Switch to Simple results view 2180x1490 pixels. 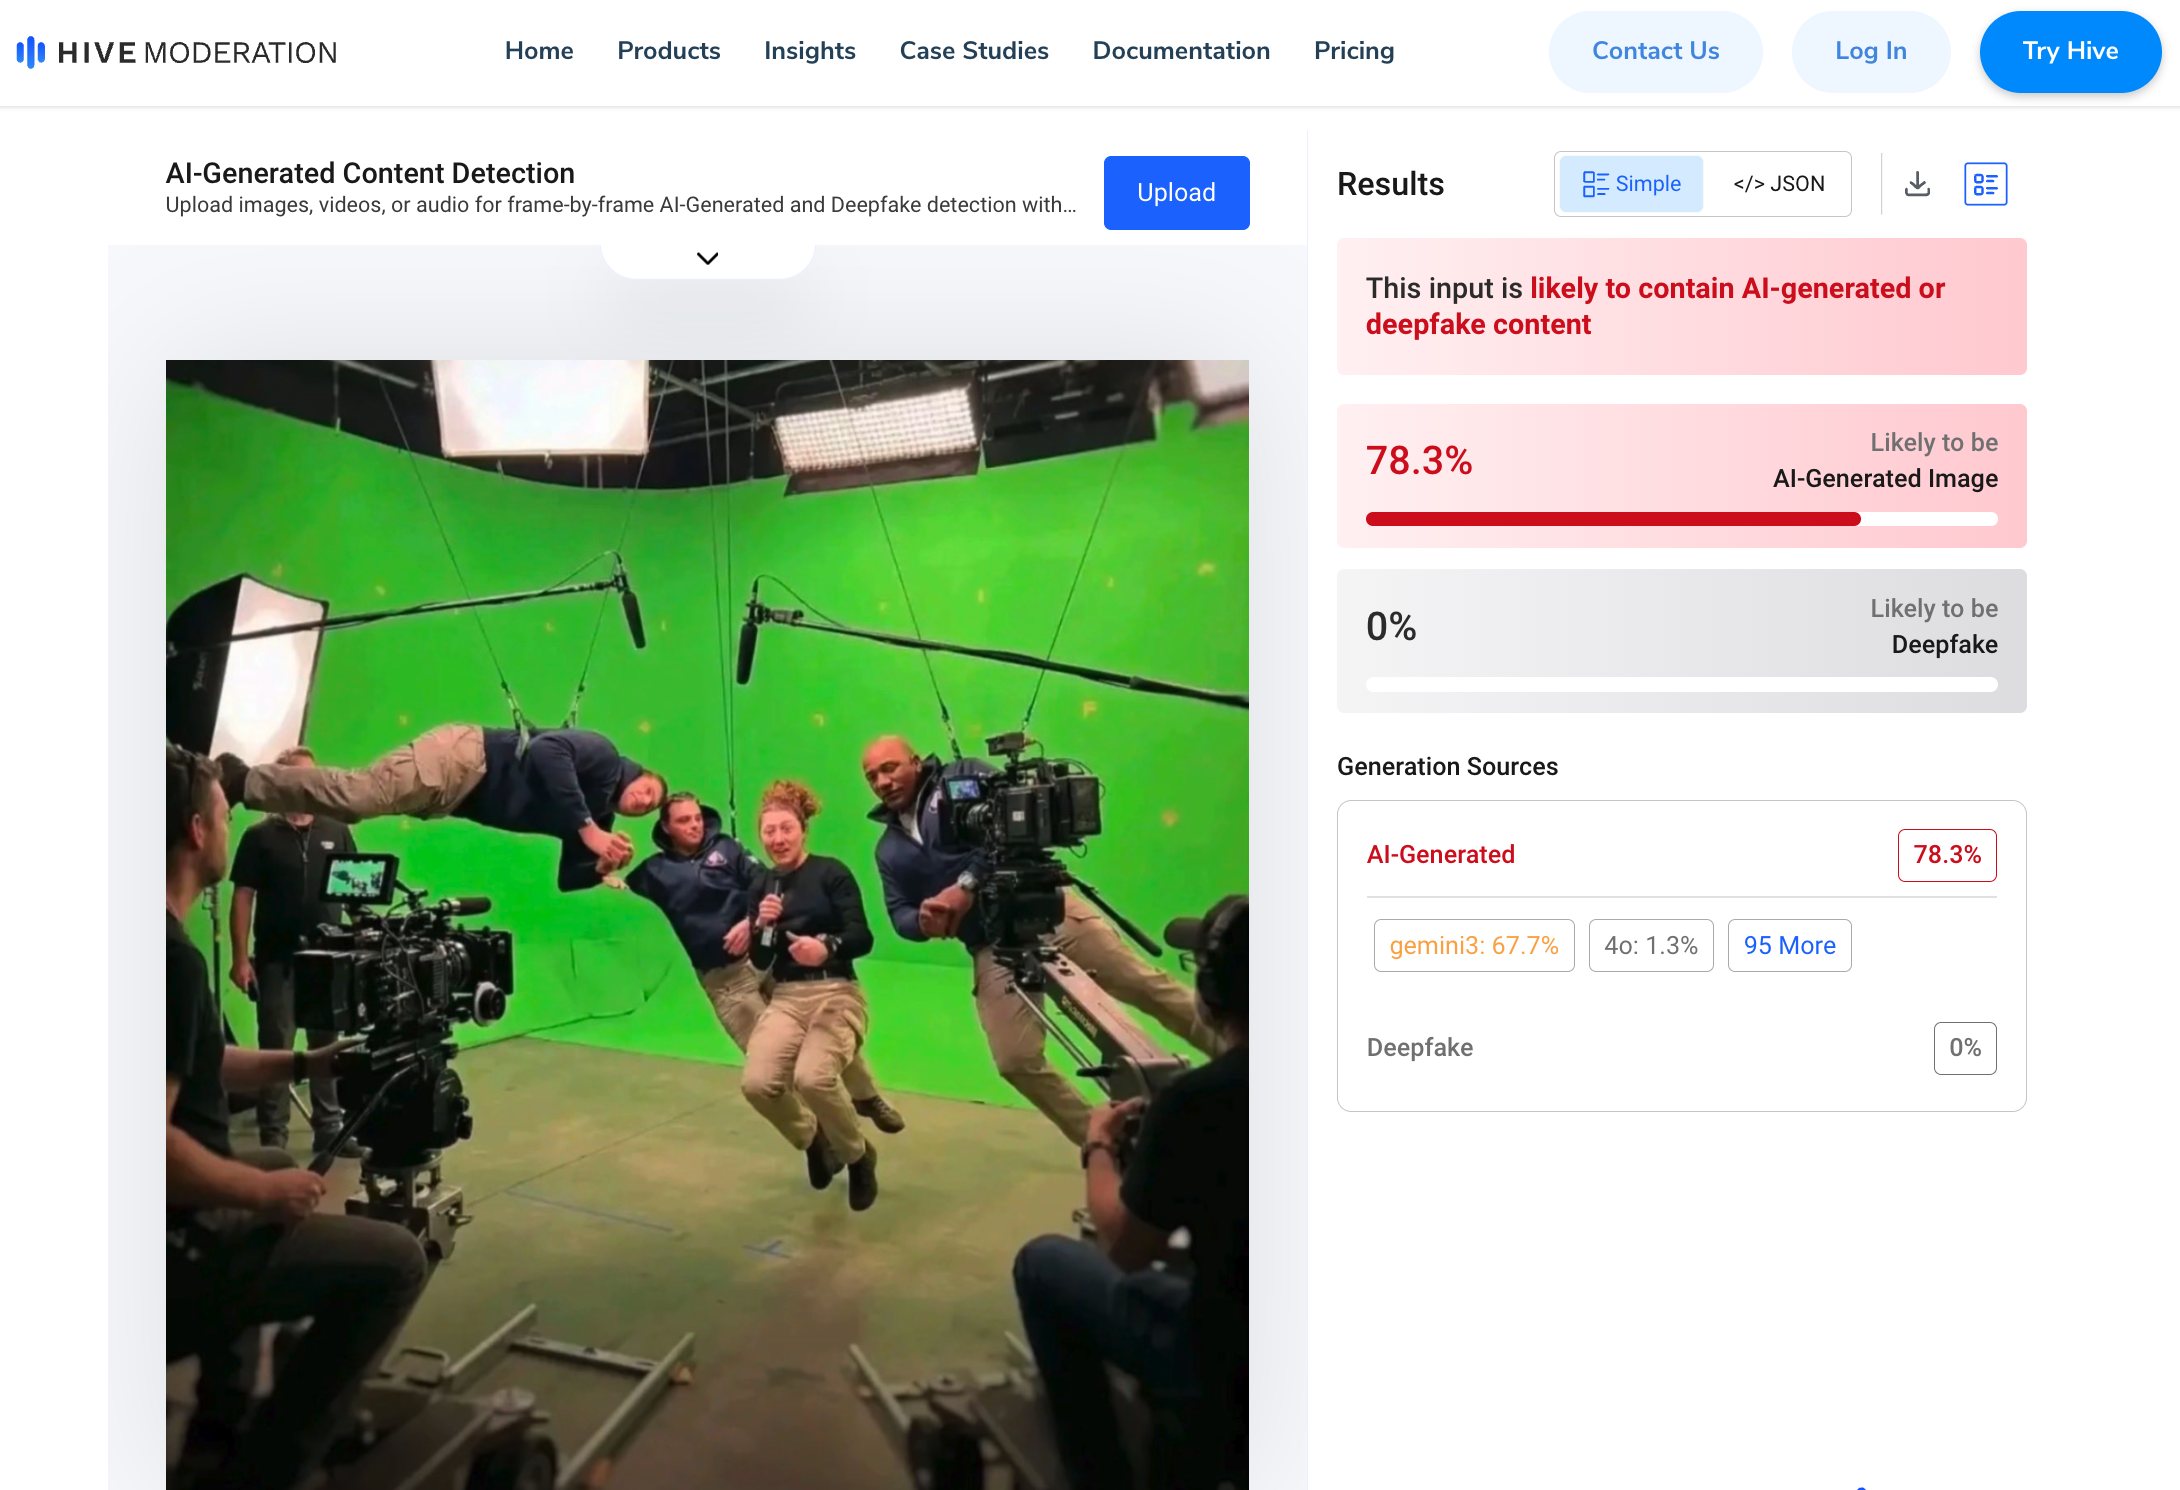(x=1631, y=184)
